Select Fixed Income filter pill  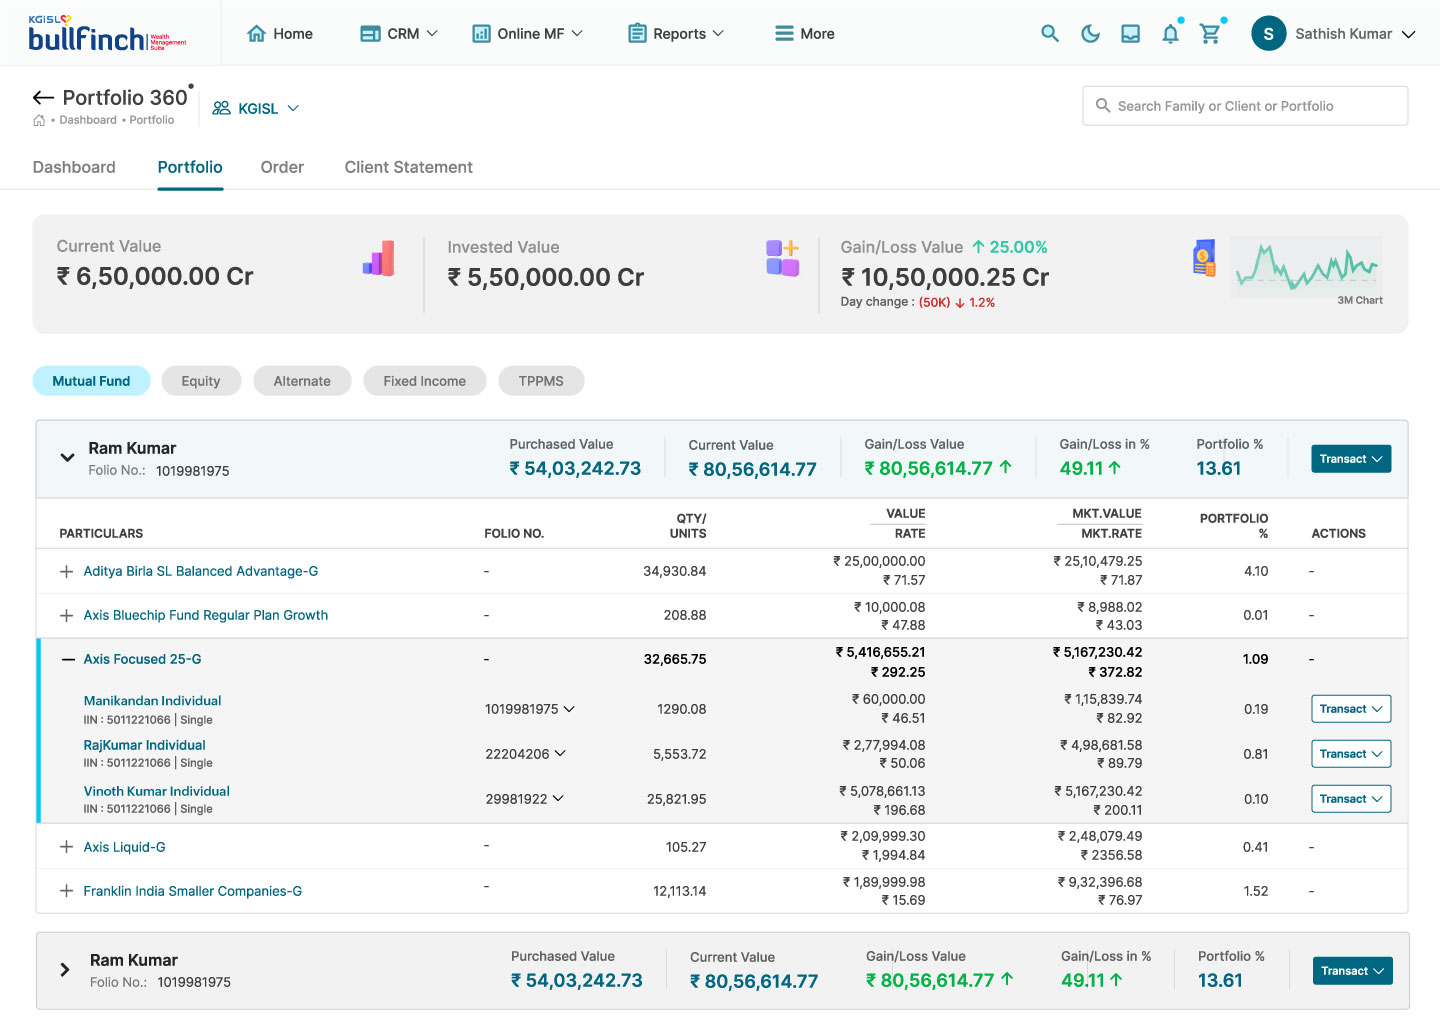(425, 381)
